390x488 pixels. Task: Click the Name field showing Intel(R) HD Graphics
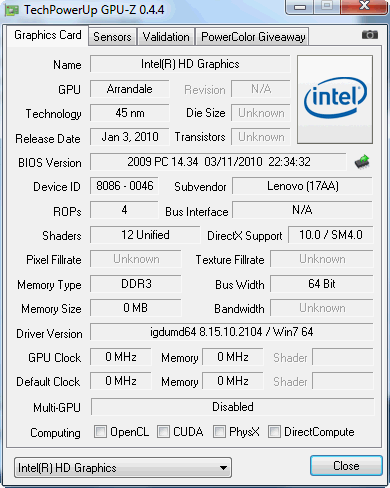[x=190, y=64]
